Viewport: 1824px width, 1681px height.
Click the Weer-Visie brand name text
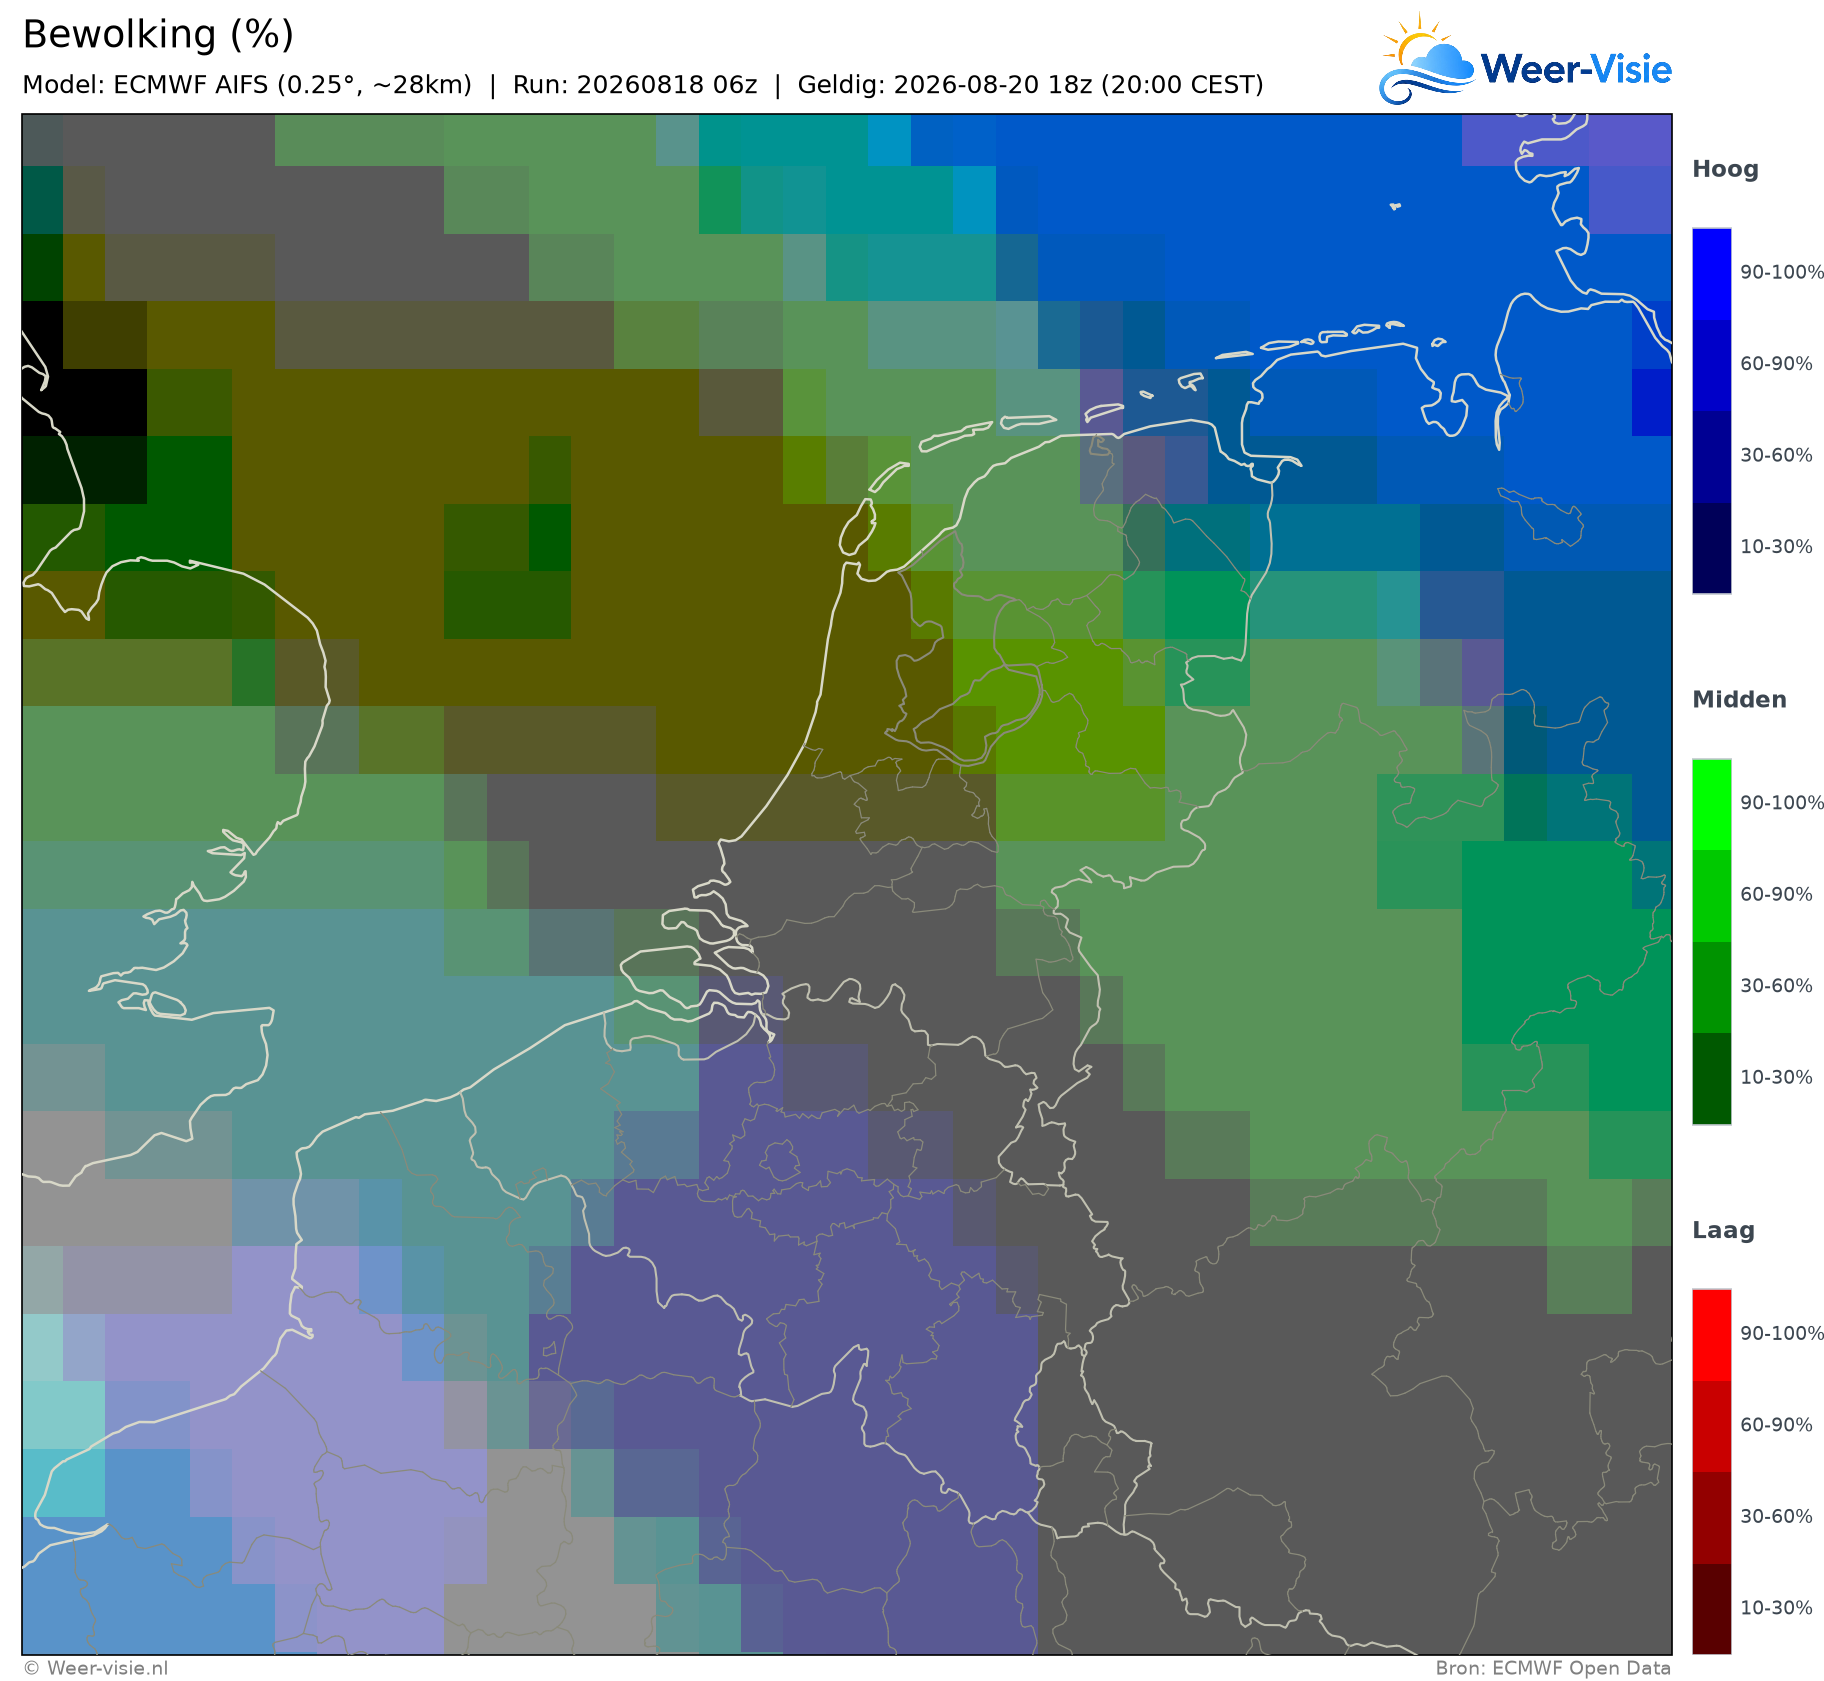click(x=1576, y=69)
